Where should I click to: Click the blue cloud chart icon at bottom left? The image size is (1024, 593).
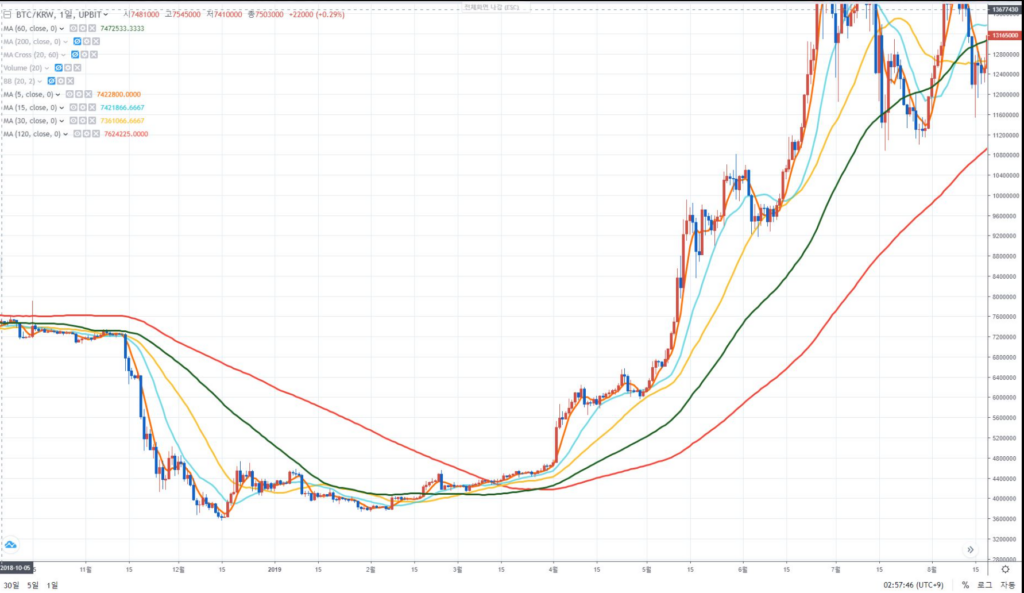(11, 544)
